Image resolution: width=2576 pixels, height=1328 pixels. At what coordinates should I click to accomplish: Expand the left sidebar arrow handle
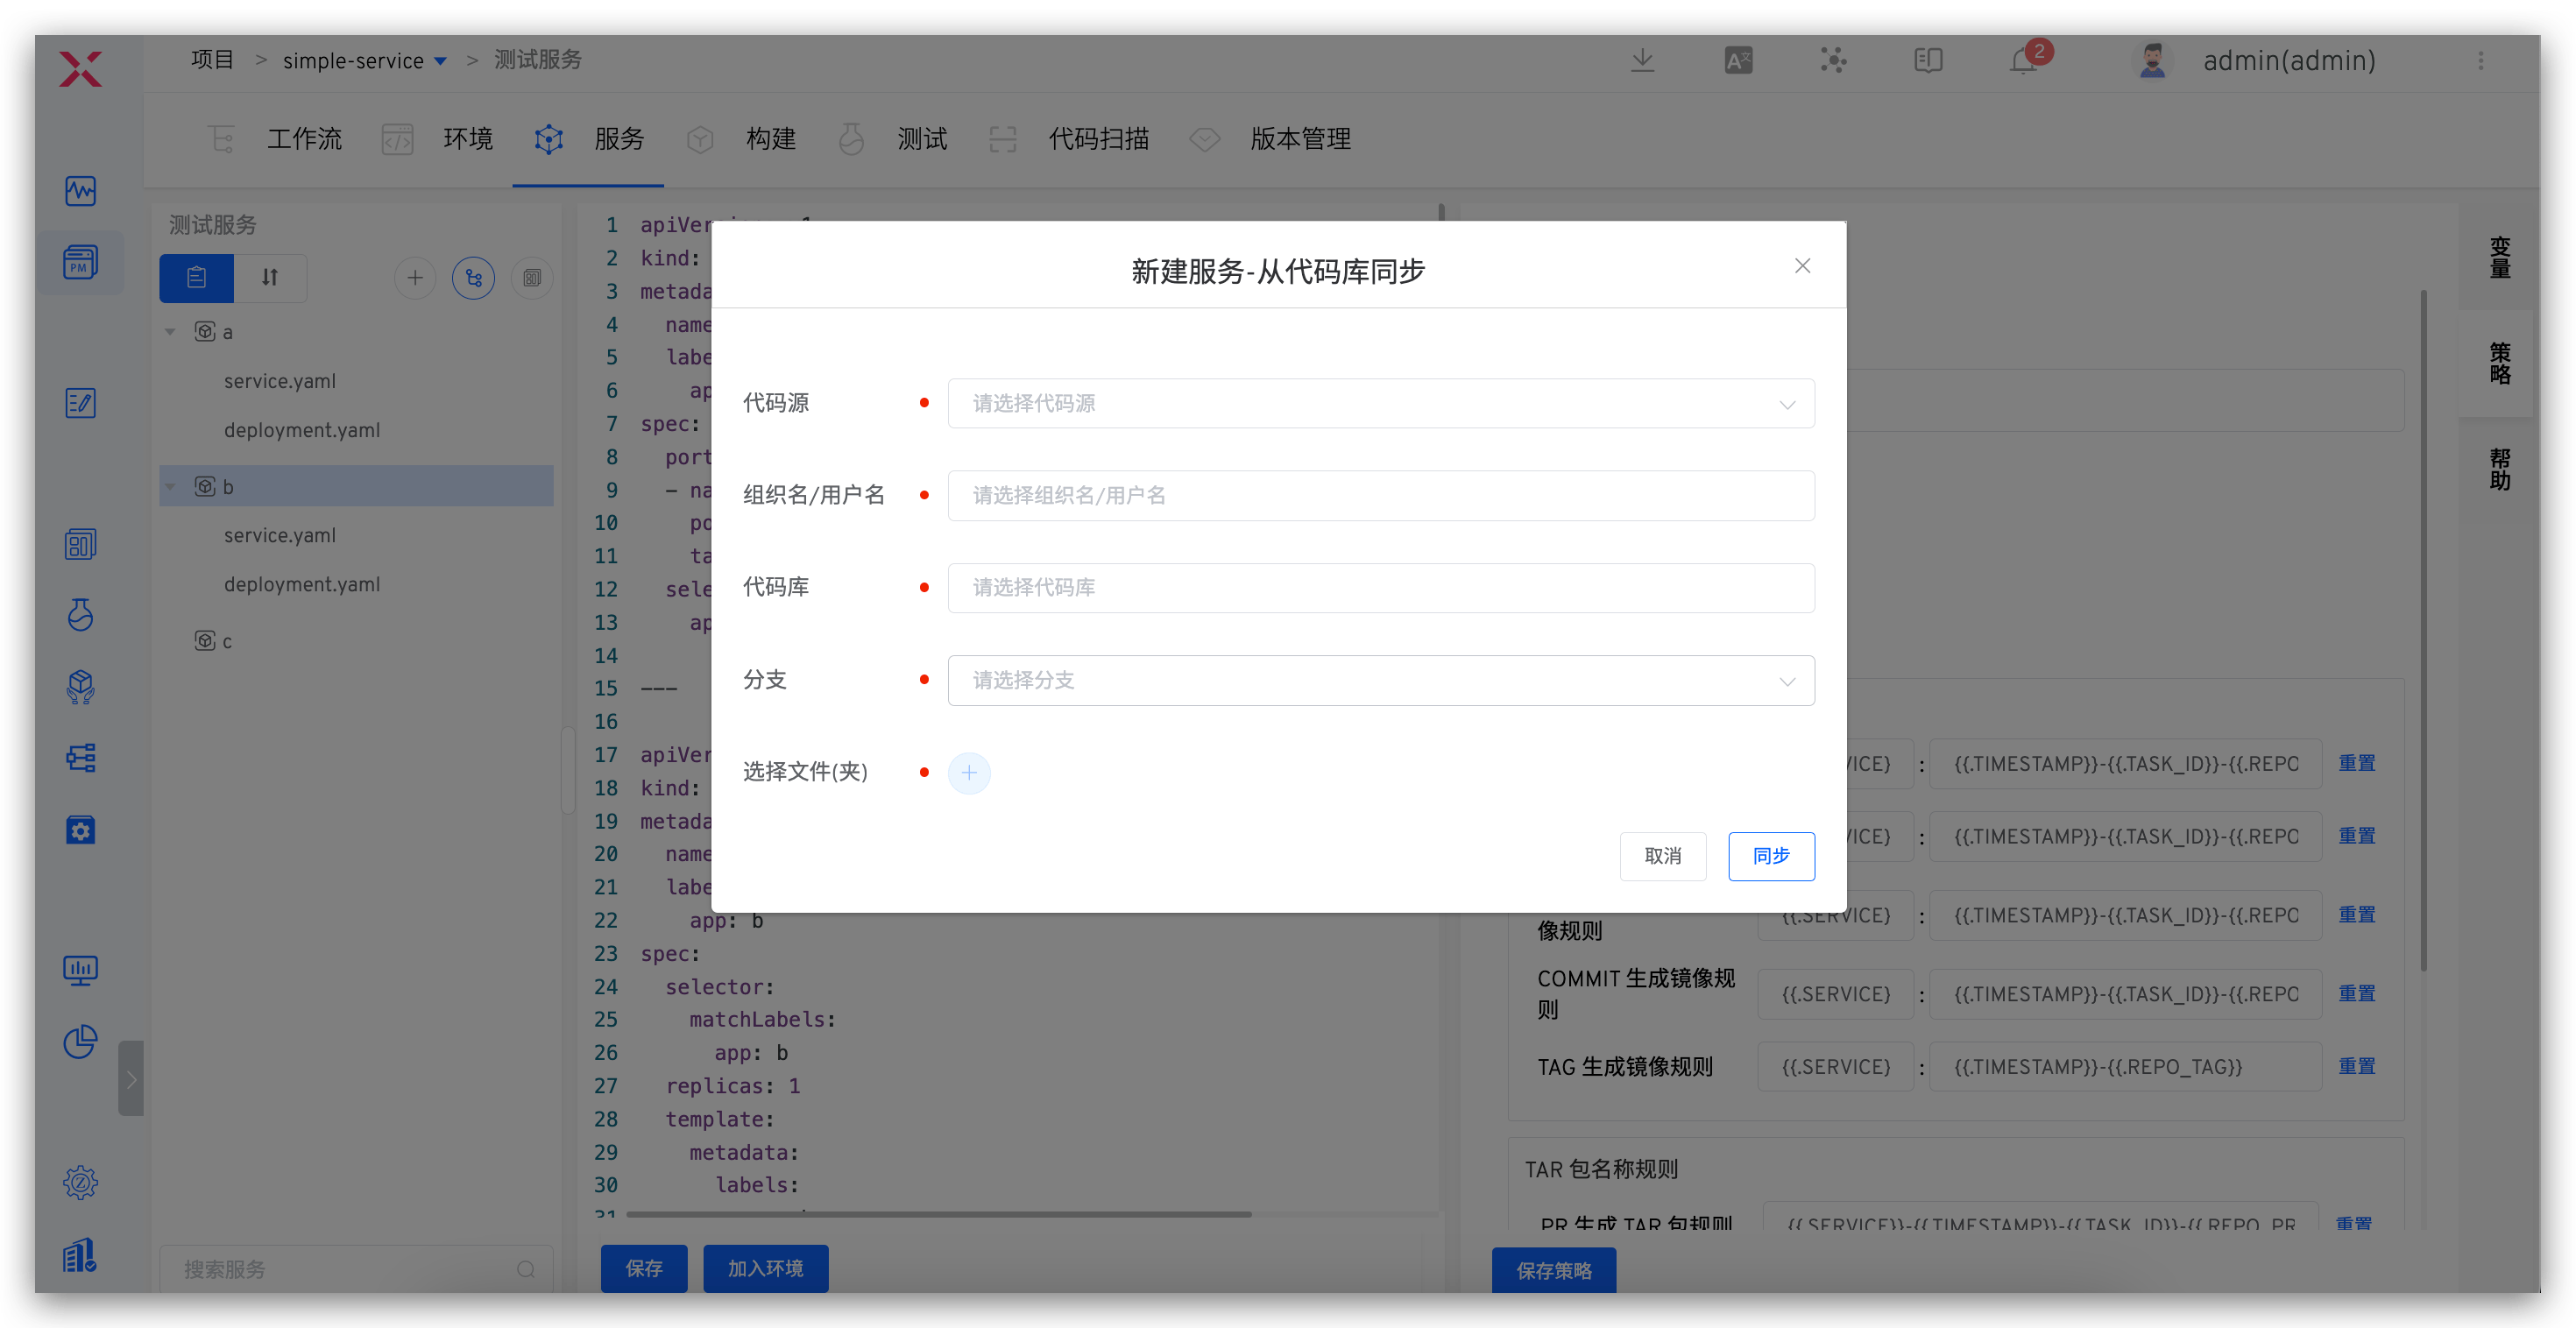pos(131,1078)
